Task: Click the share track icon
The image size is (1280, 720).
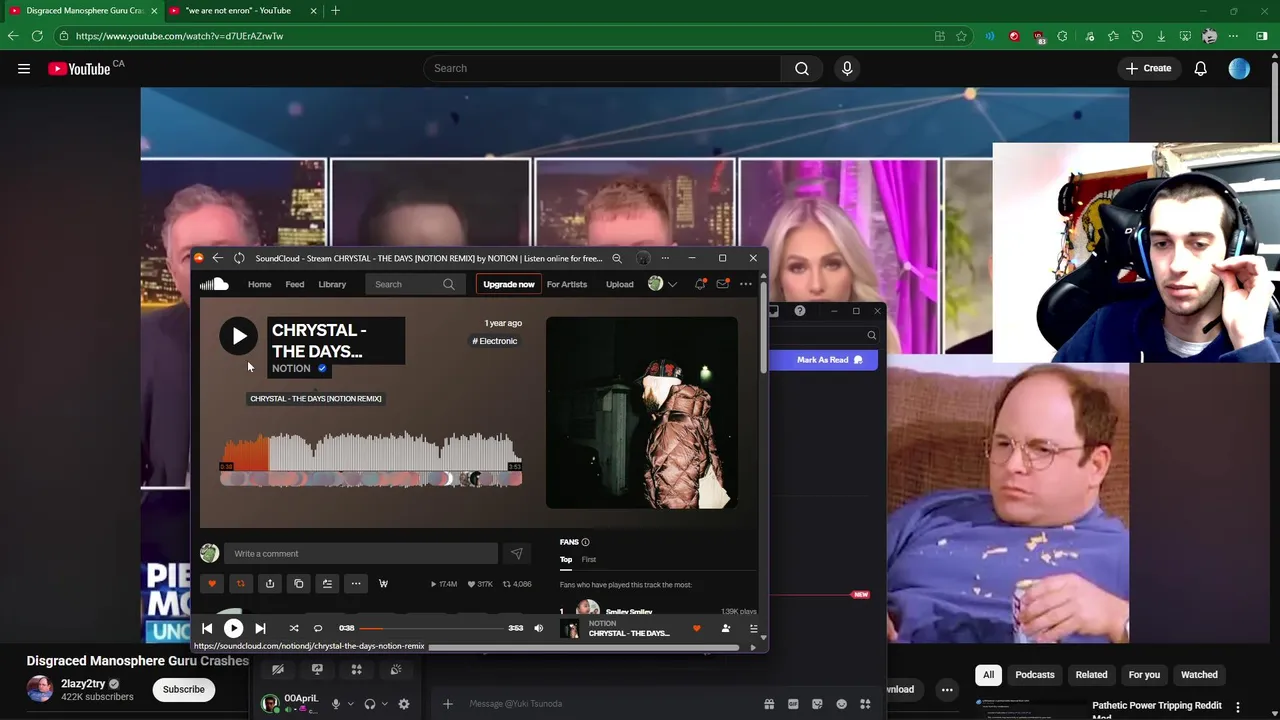Action: point(269,584)
